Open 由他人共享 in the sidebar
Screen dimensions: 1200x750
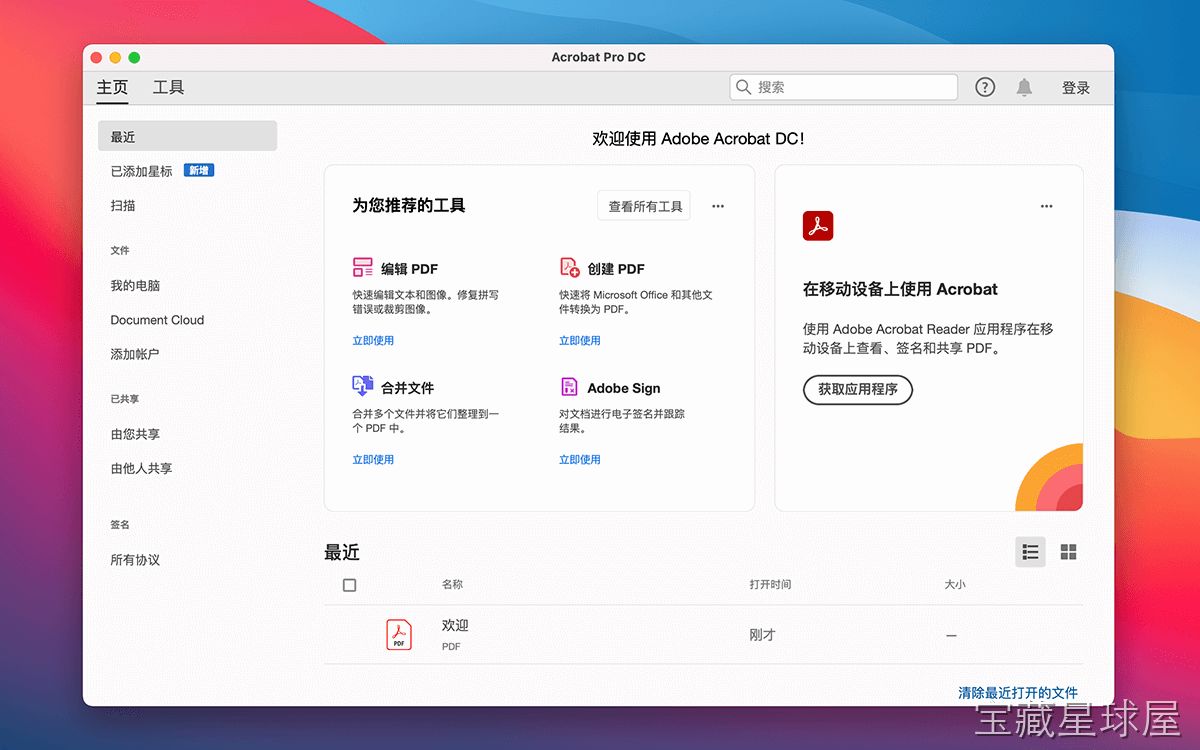click(x=141, y=468)
